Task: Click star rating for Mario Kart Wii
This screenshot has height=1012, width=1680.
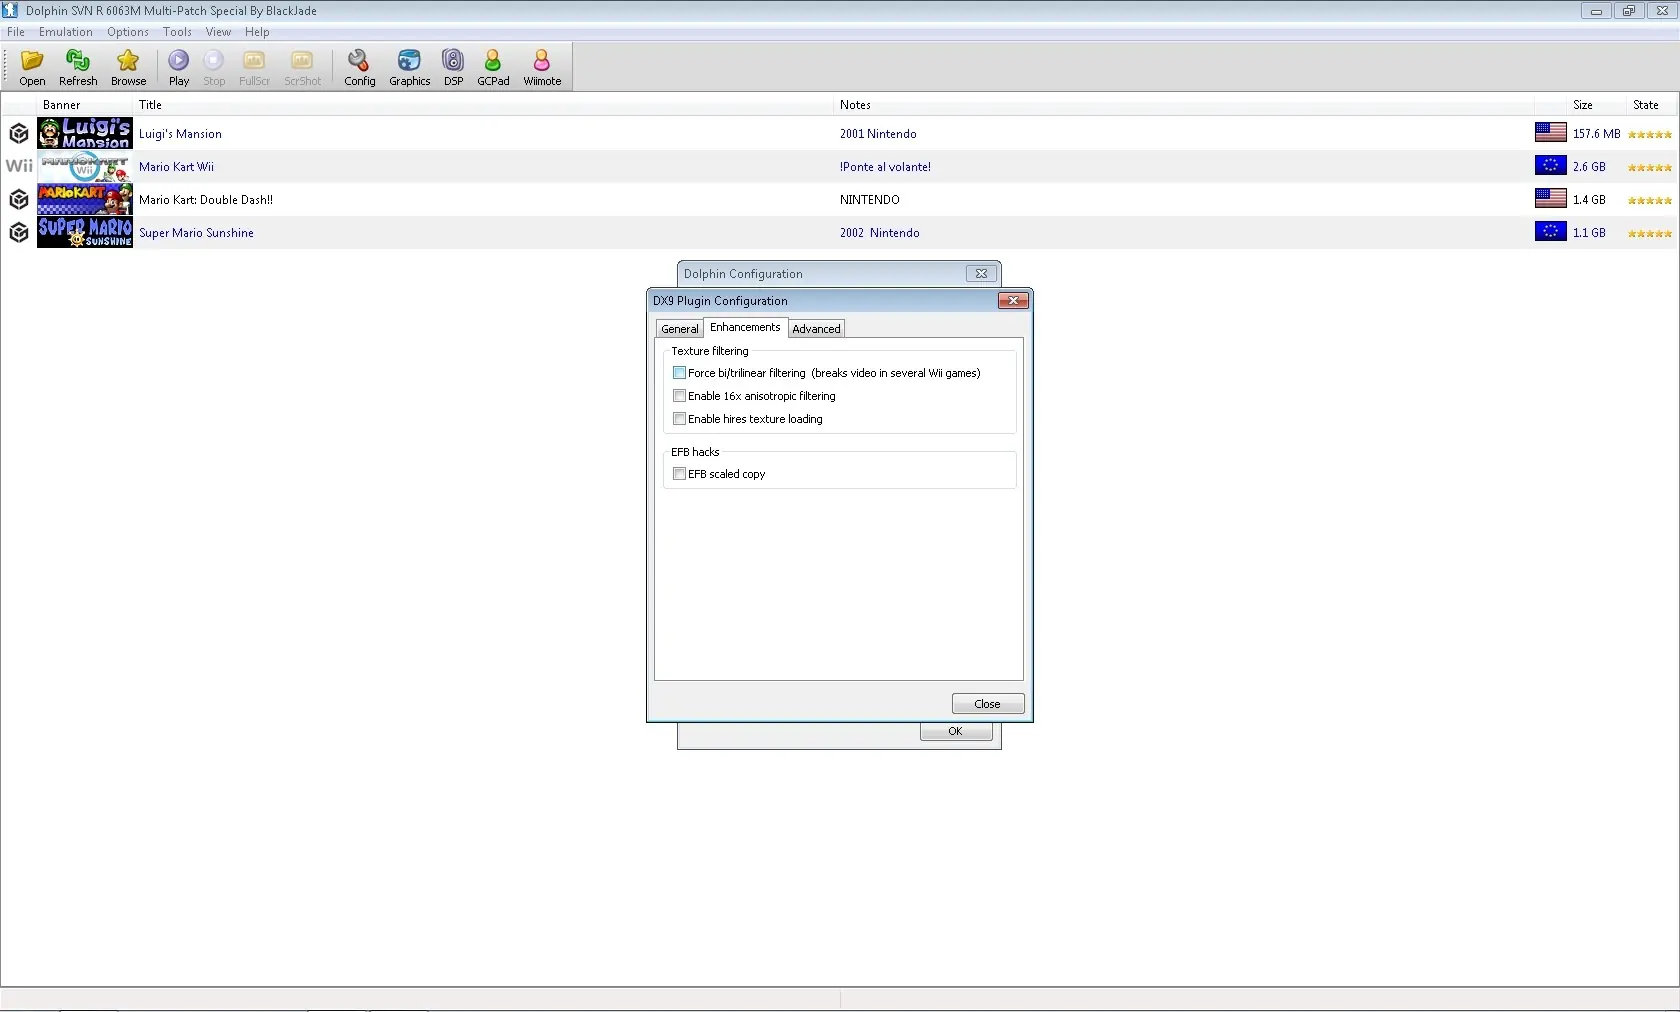Action: click(1650, 167)
